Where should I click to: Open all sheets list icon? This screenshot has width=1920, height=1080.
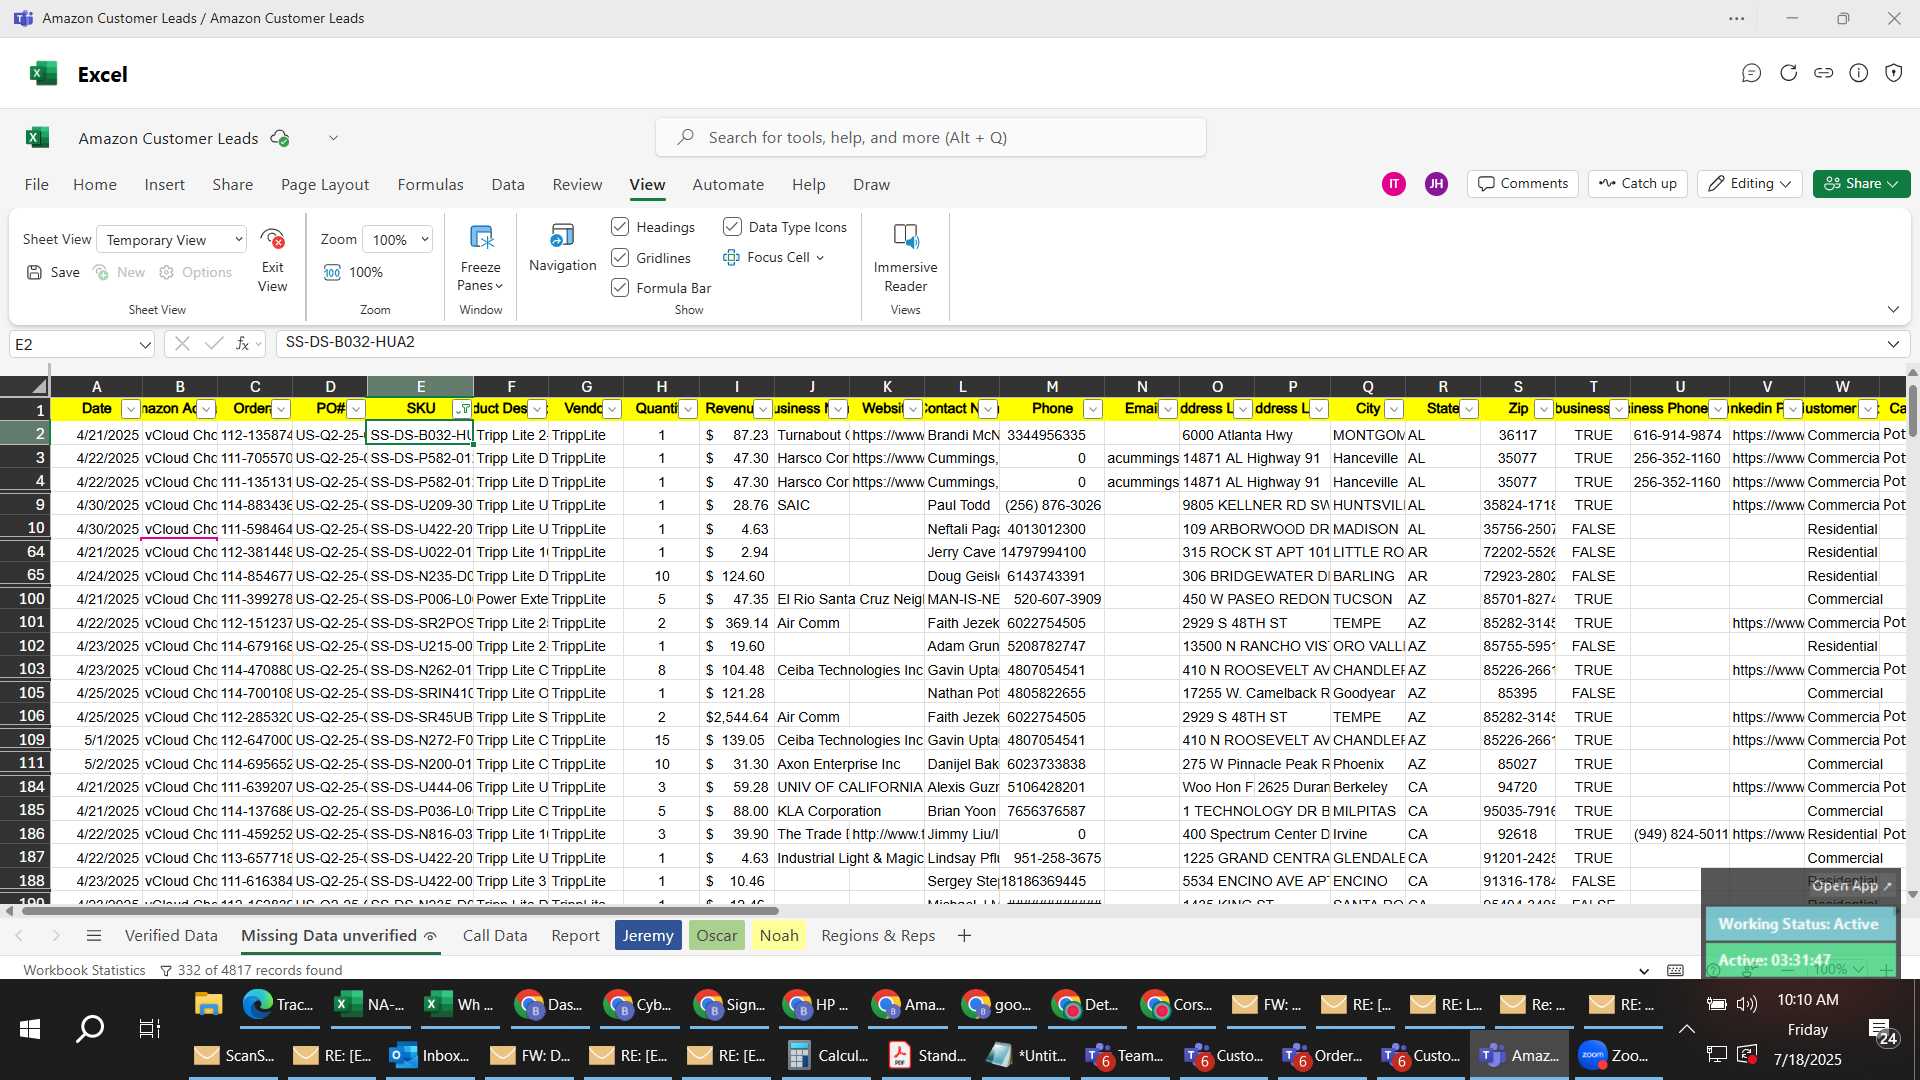pyautogui.click(x=94, y=936)
